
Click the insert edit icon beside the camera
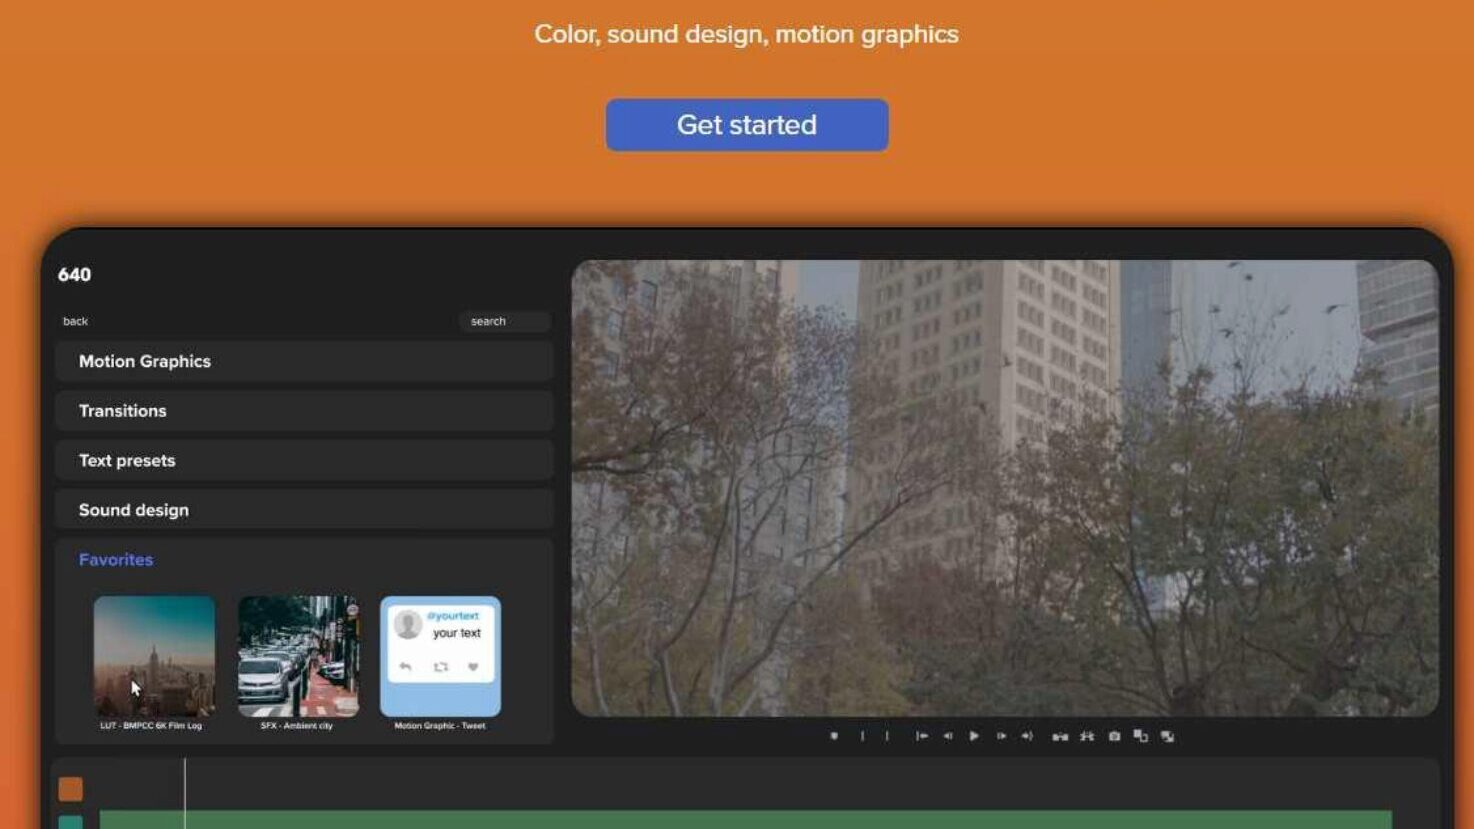point(1140,736)
